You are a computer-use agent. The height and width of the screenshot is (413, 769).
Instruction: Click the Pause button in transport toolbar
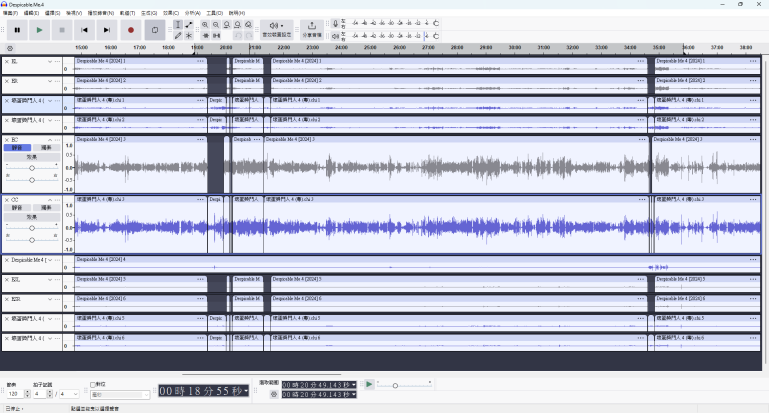point(17,30)
